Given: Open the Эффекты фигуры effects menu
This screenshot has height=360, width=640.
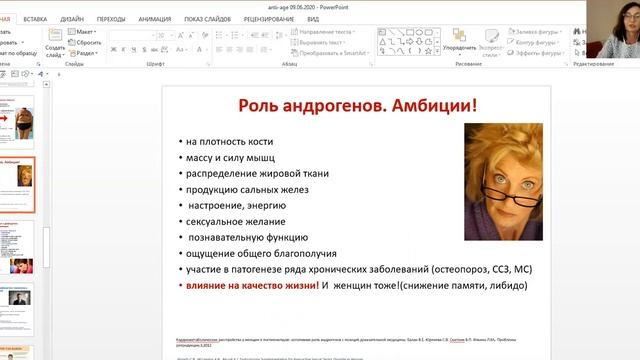Looking at the screenshot, I should (536, 53).
